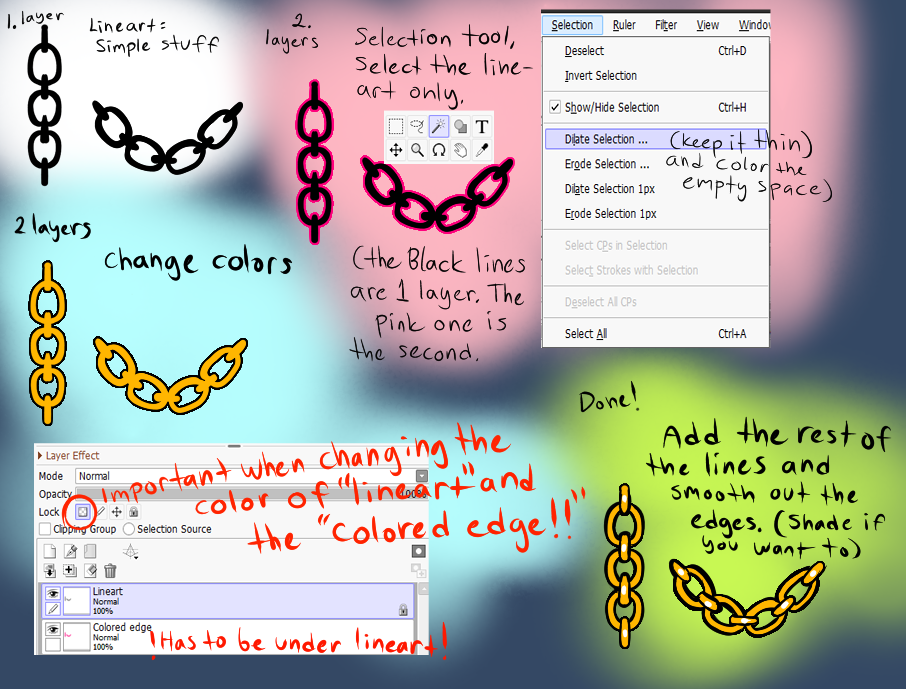Screen dimensions: 906x689
Task: Click the clear layer icon
Action: coord(90,571)
